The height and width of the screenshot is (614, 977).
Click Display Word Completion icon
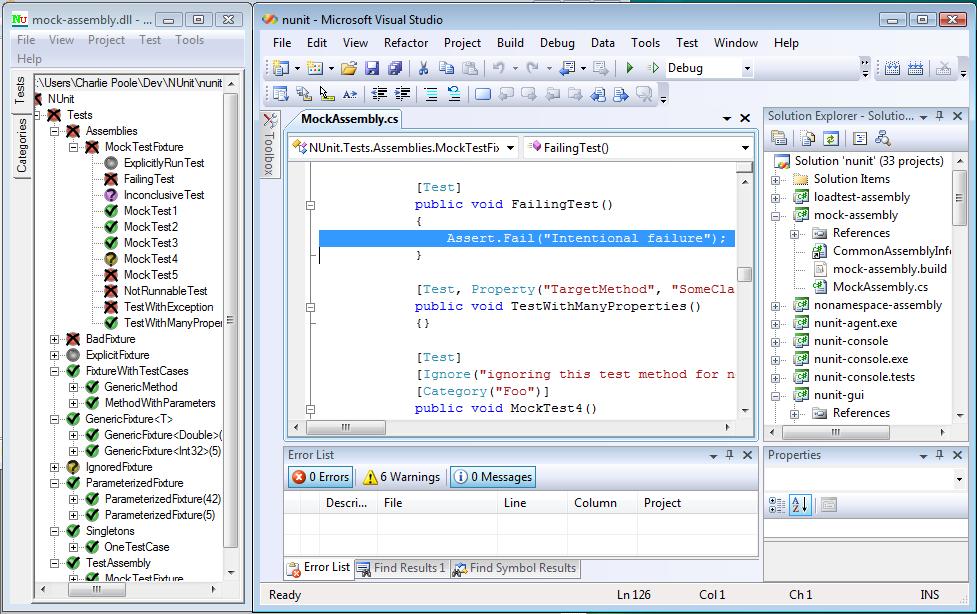tap(350, 94)
